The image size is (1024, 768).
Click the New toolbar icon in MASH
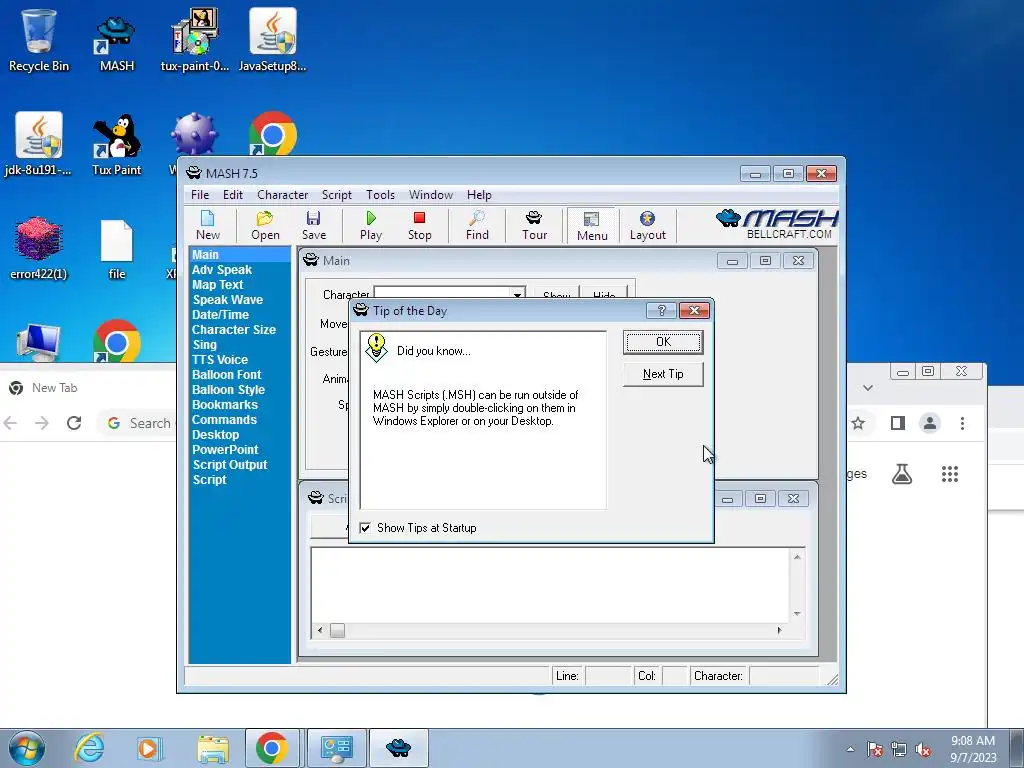208,225
